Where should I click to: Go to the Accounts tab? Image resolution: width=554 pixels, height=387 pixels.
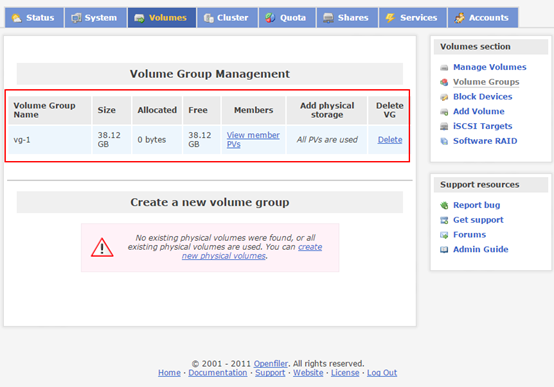(x=483, y=18)
